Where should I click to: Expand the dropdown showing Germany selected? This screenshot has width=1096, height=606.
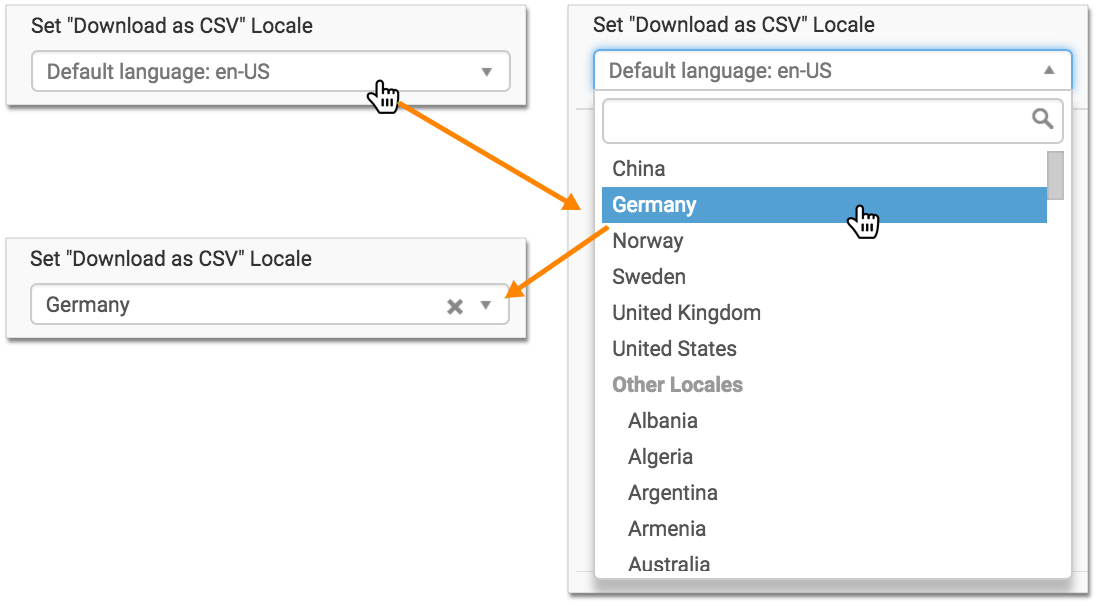coord(486,305)
